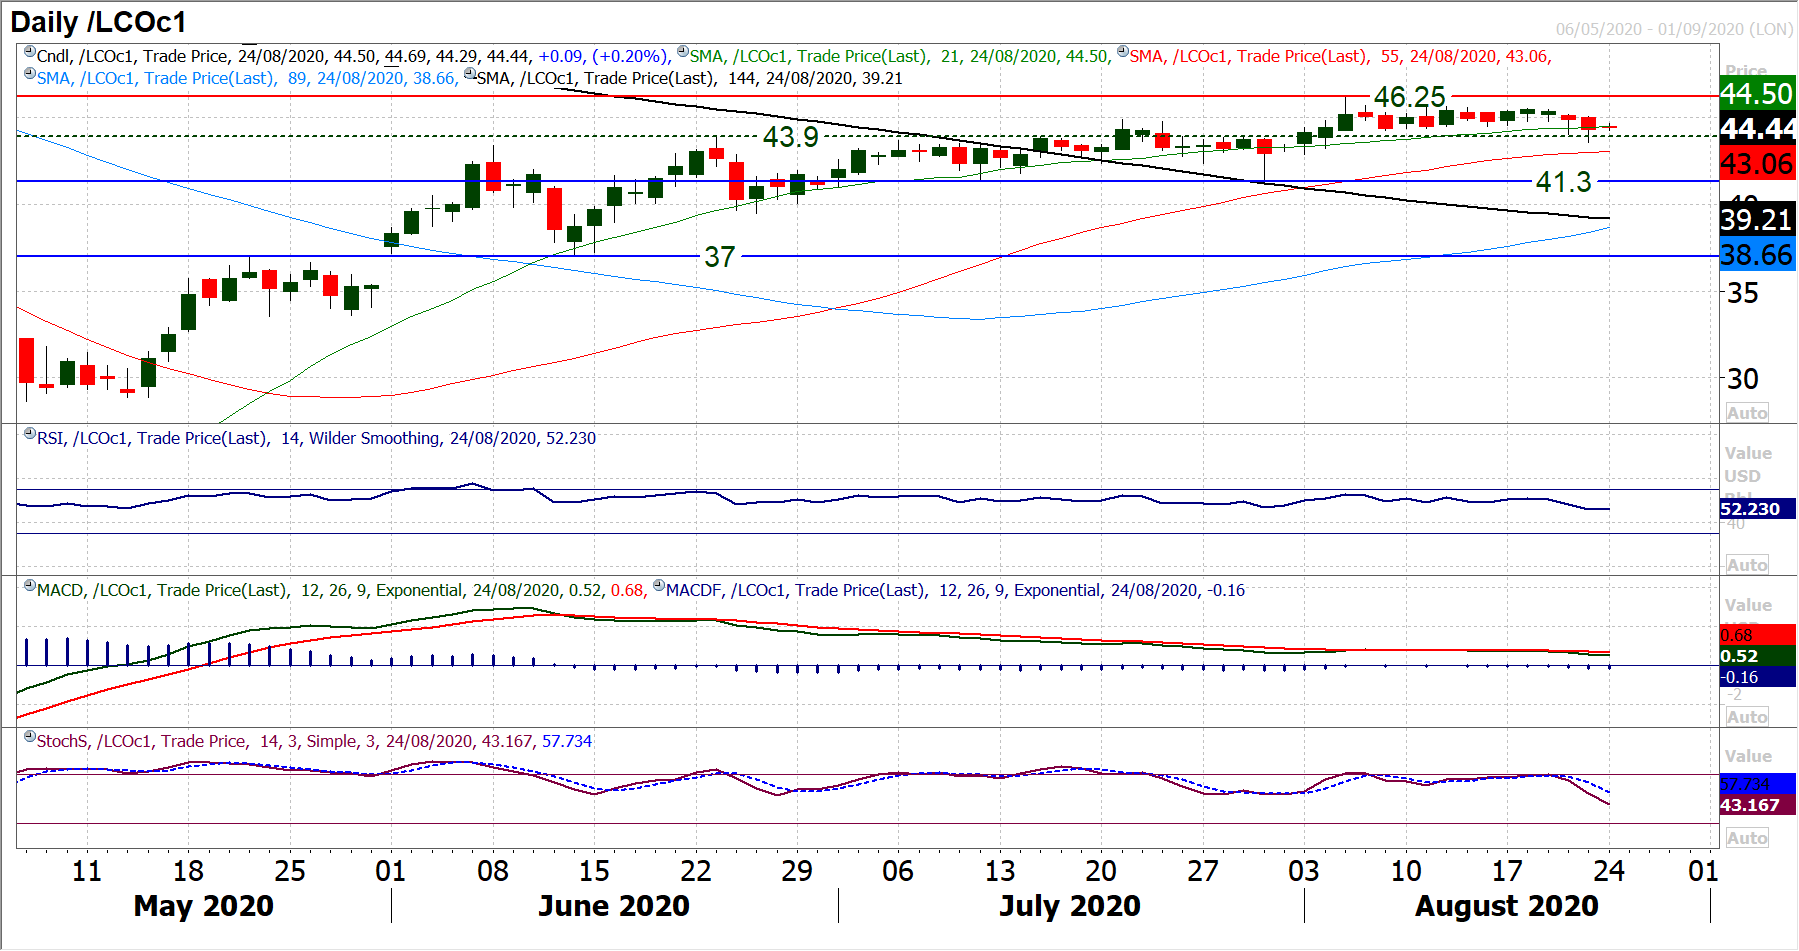This screenshot has width=1799, height=951.
Task: Click the 37 support level label
Action: (720, 257)
